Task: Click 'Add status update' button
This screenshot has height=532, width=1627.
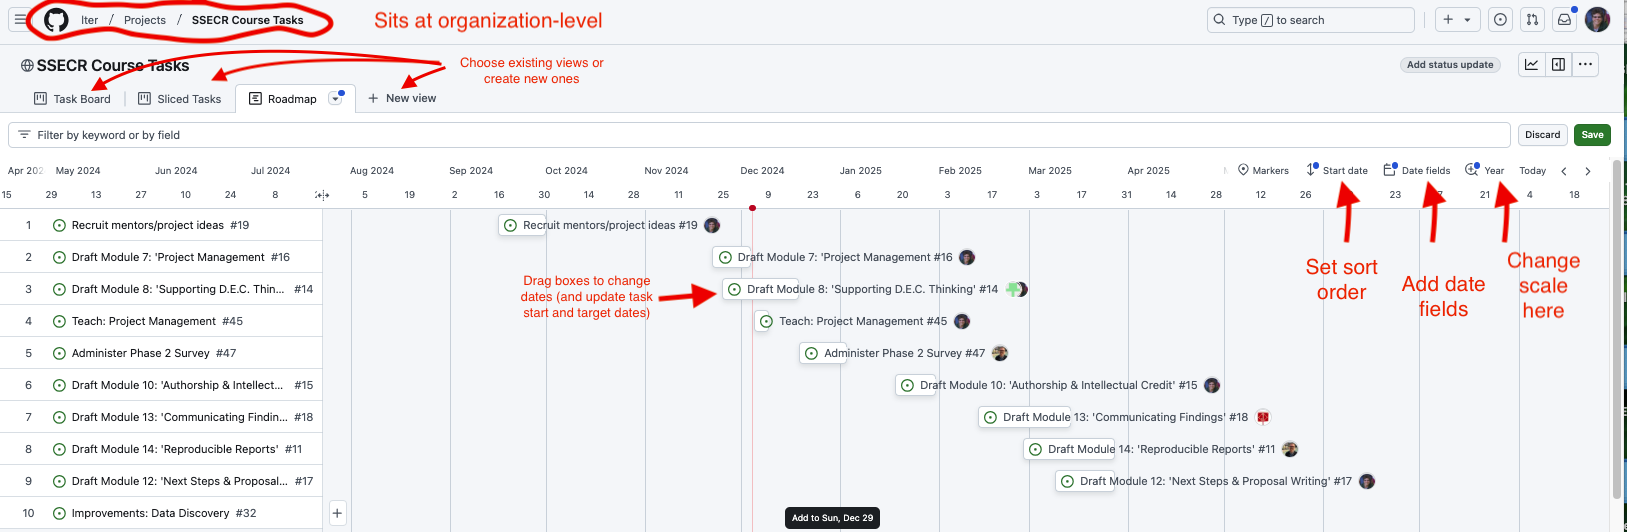Action: coord(1450,65)
